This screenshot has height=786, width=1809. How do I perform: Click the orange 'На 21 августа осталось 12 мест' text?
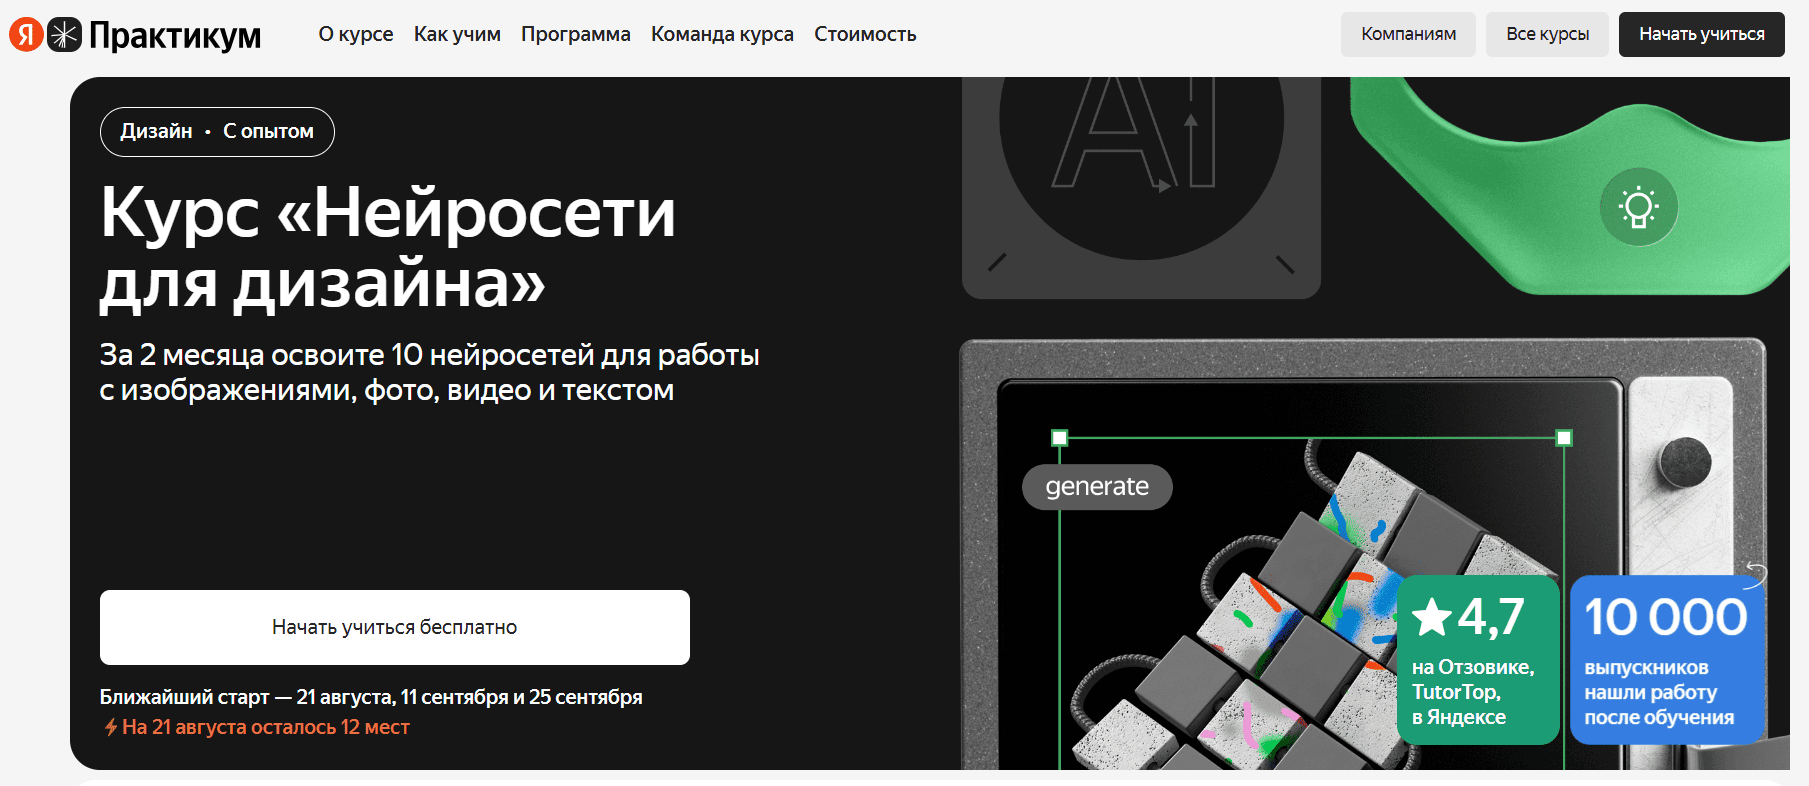point(265,727)
